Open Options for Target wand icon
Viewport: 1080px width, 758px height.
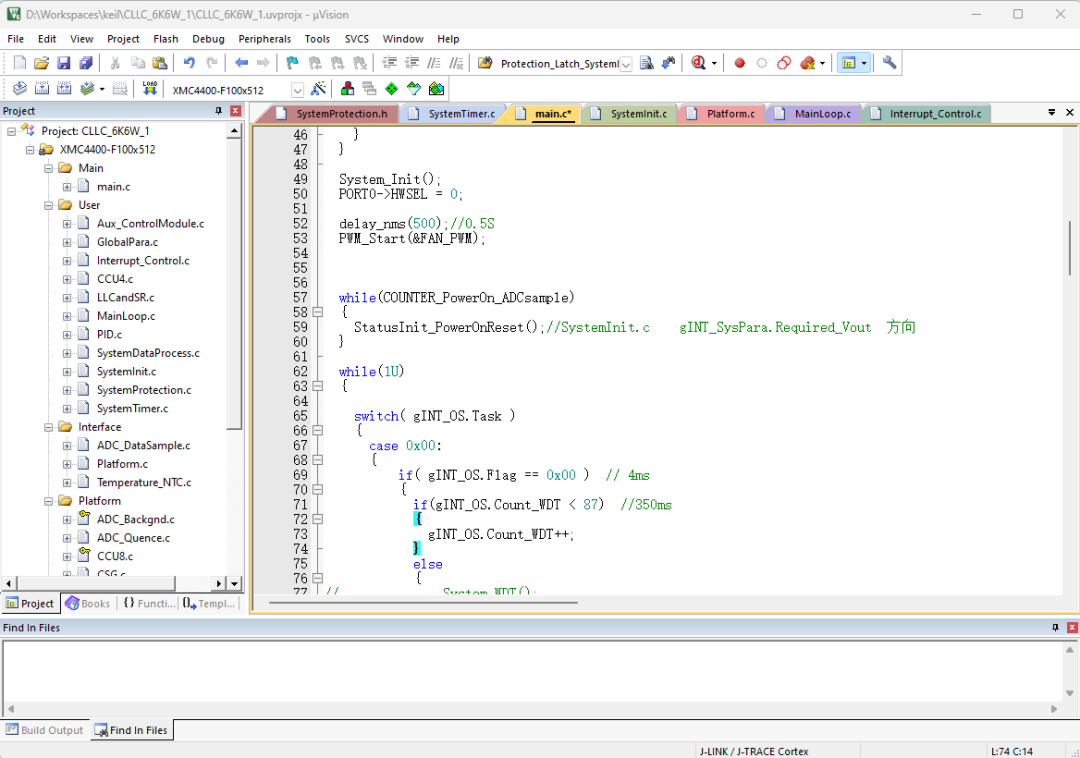coord(318,89)
